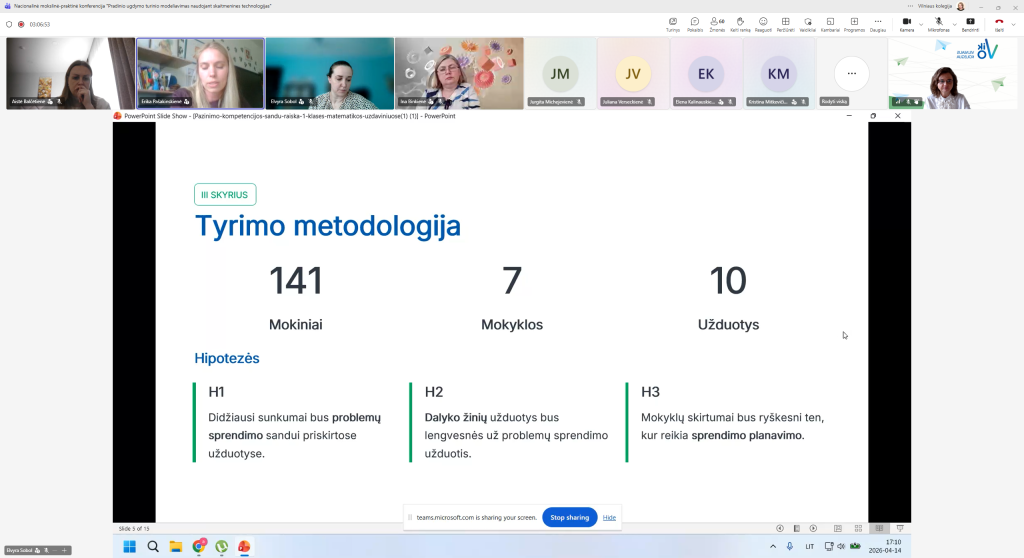1024x558 pixels.
Task: Open the Reaguoti reactions picker
Action: (x=763, y=22)
